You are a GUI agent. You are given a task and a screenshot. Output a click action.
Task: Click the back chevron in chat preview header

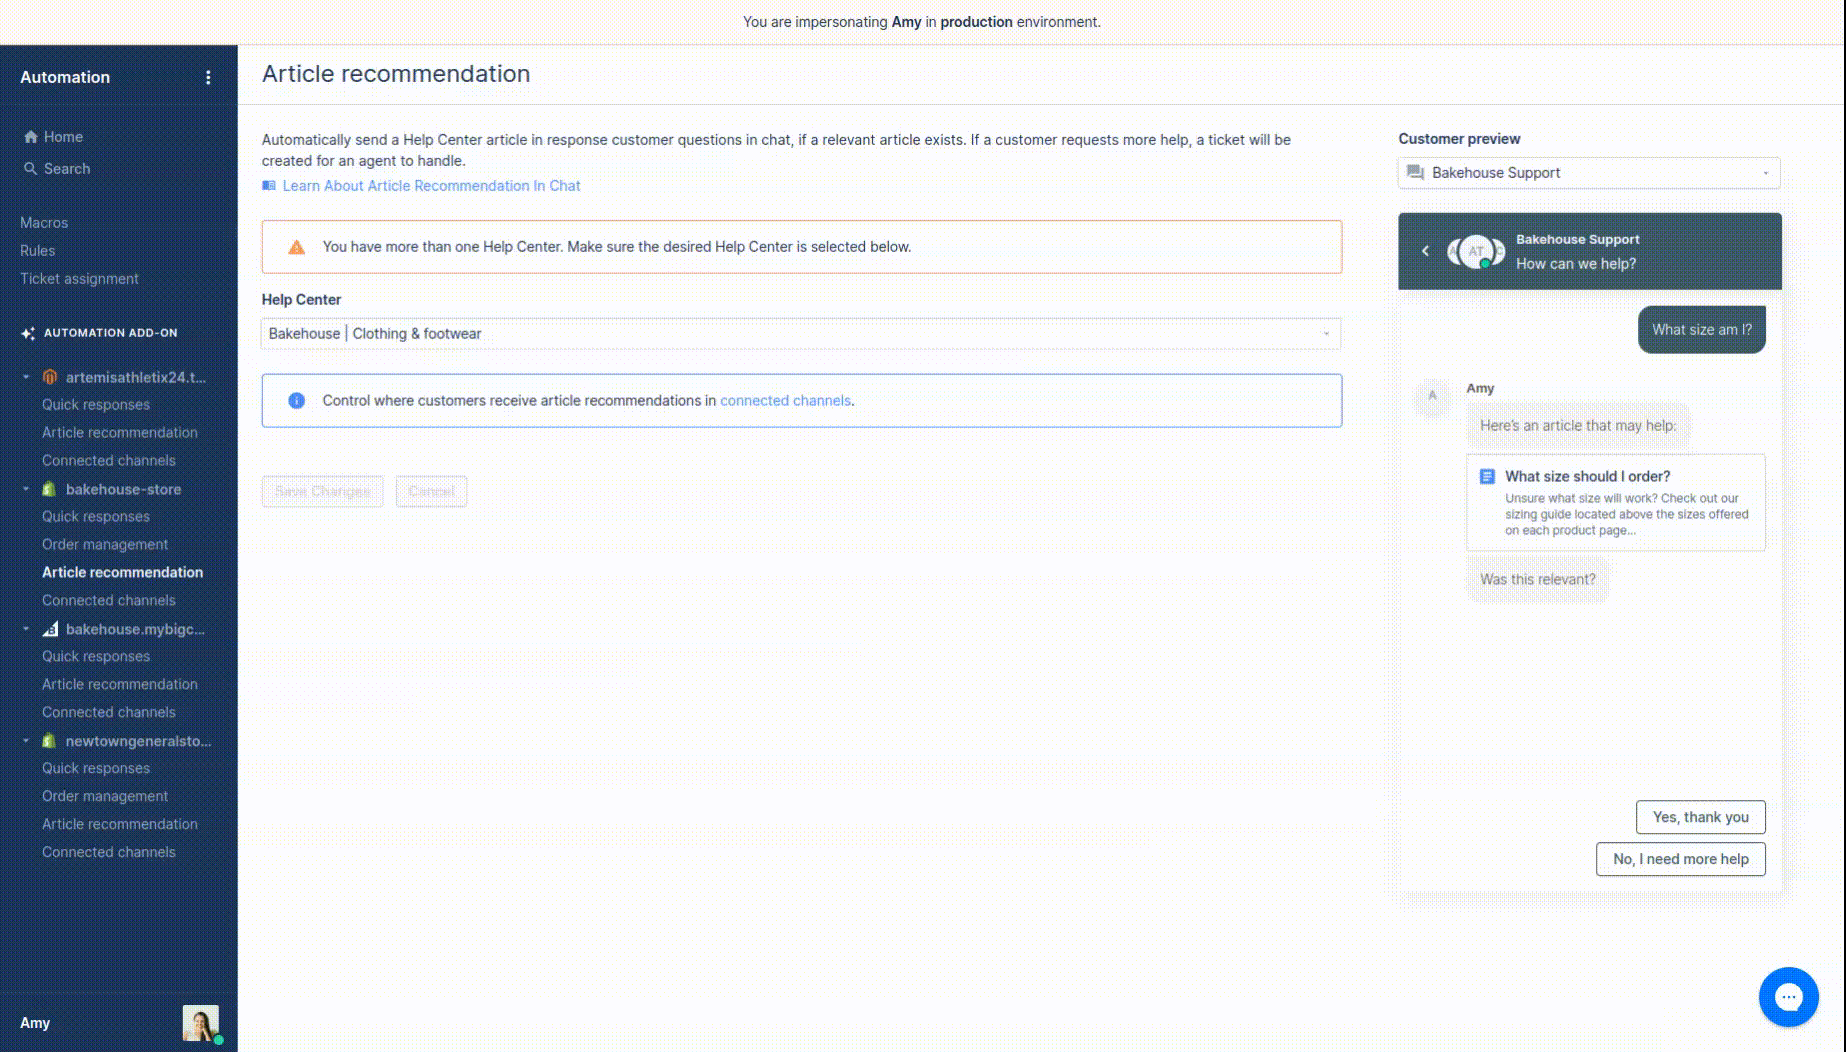coord(1426,251)
